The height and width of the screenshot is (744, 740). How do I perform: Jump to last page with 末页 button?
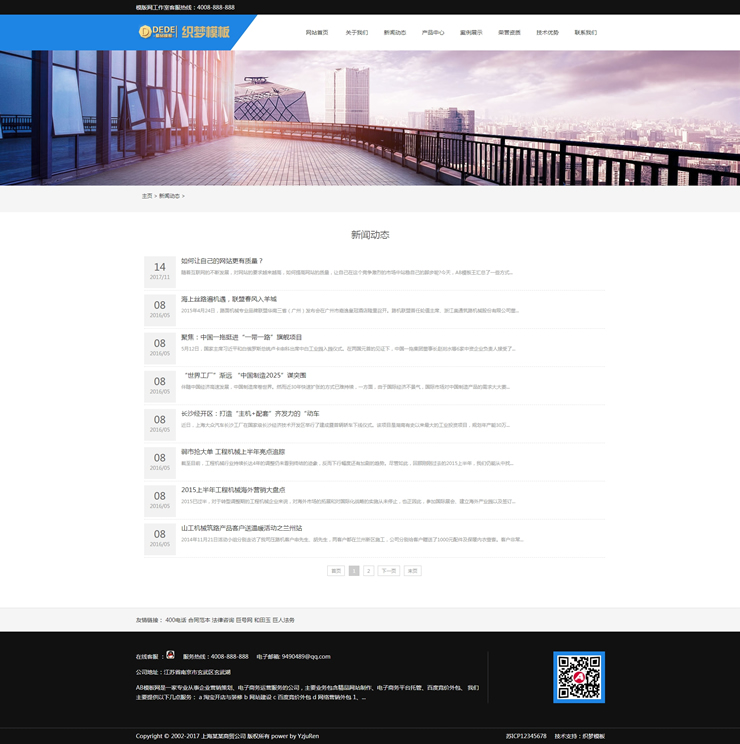pos(412,571)
